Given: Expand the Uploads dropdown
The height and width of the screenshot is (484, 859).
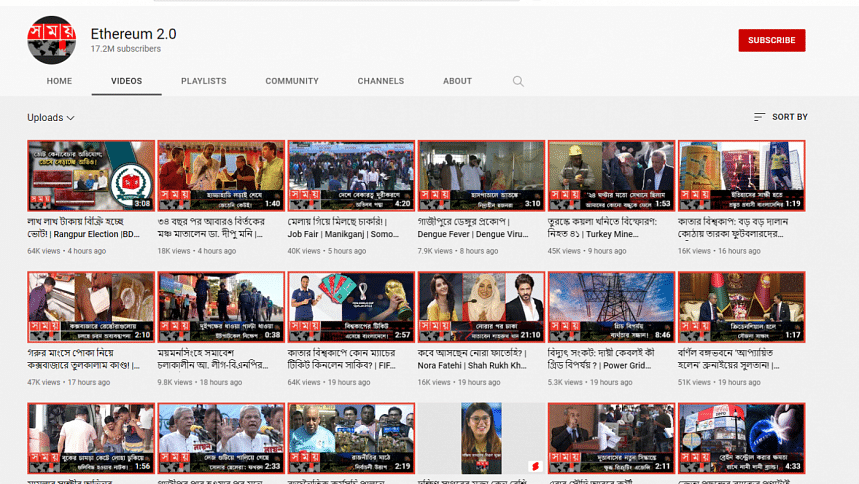Looking at the screenshot, I should (x=51, y=118).
